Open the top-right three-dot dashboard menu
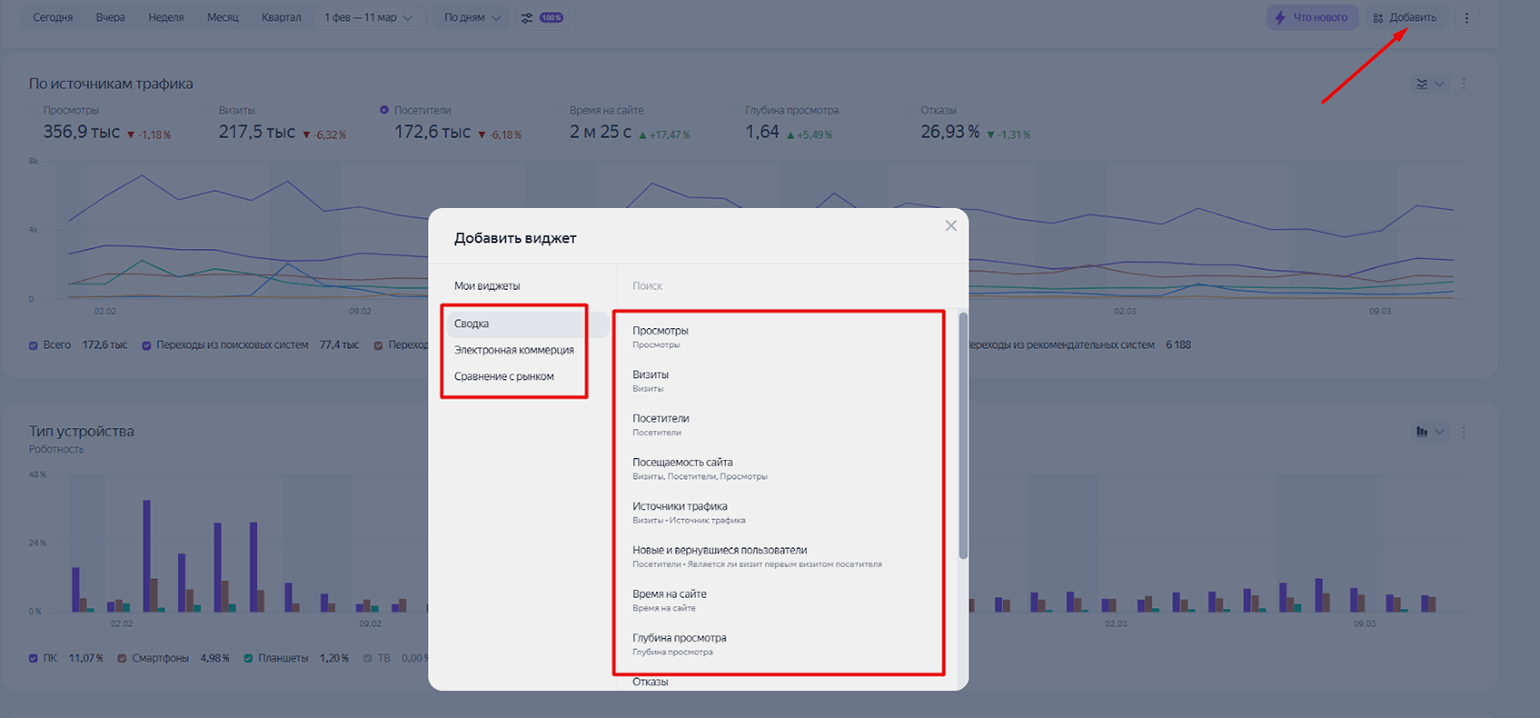Viewport: 1540px width, 718px height. tap(1466, 18)
